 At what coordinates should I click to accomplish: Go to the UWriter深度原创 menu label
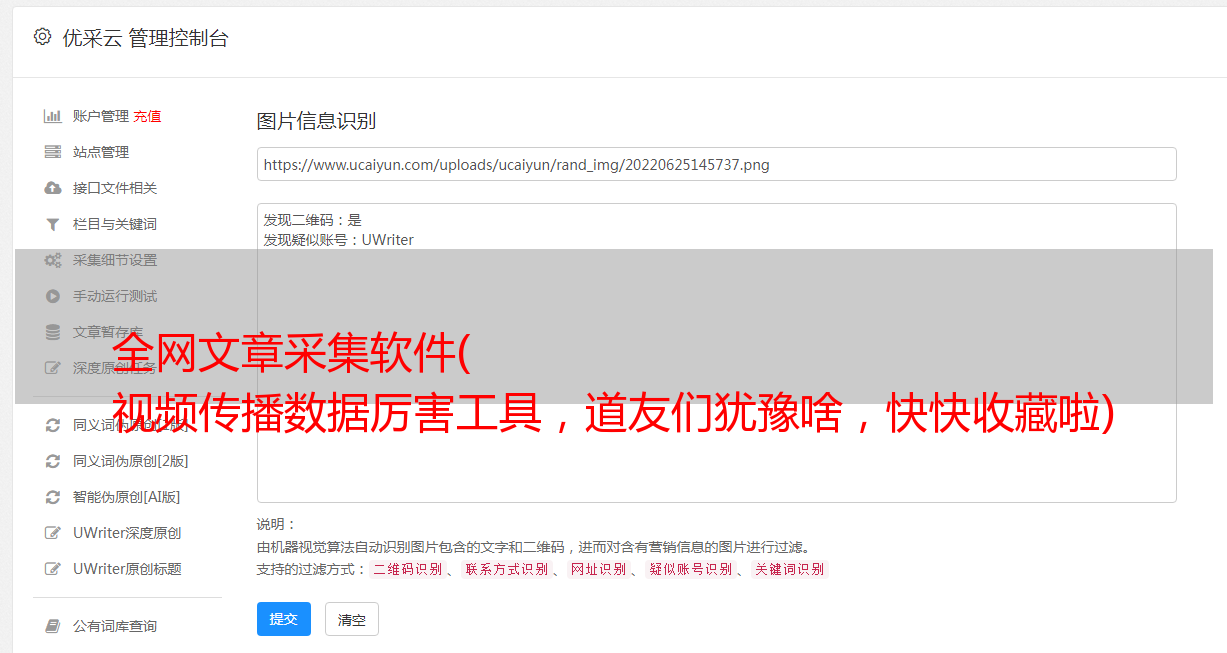pos(127,533)
